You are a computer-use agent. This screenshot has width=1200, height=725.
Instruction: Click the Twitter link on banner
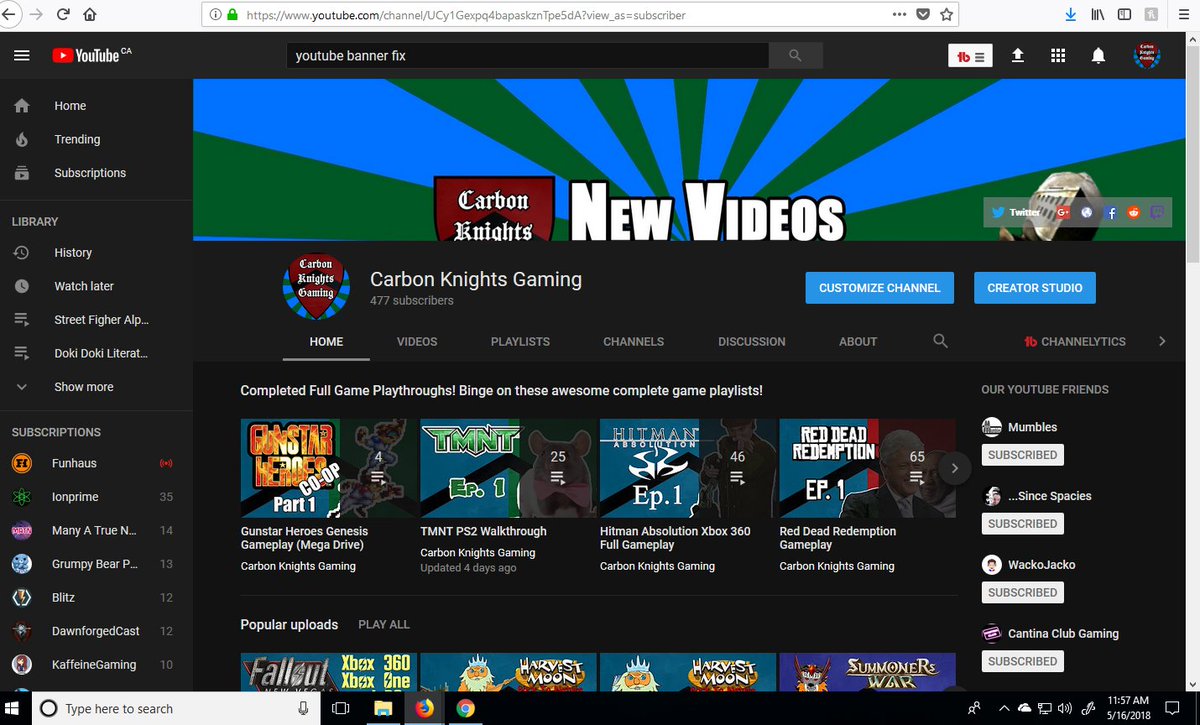coord(1016,212)
